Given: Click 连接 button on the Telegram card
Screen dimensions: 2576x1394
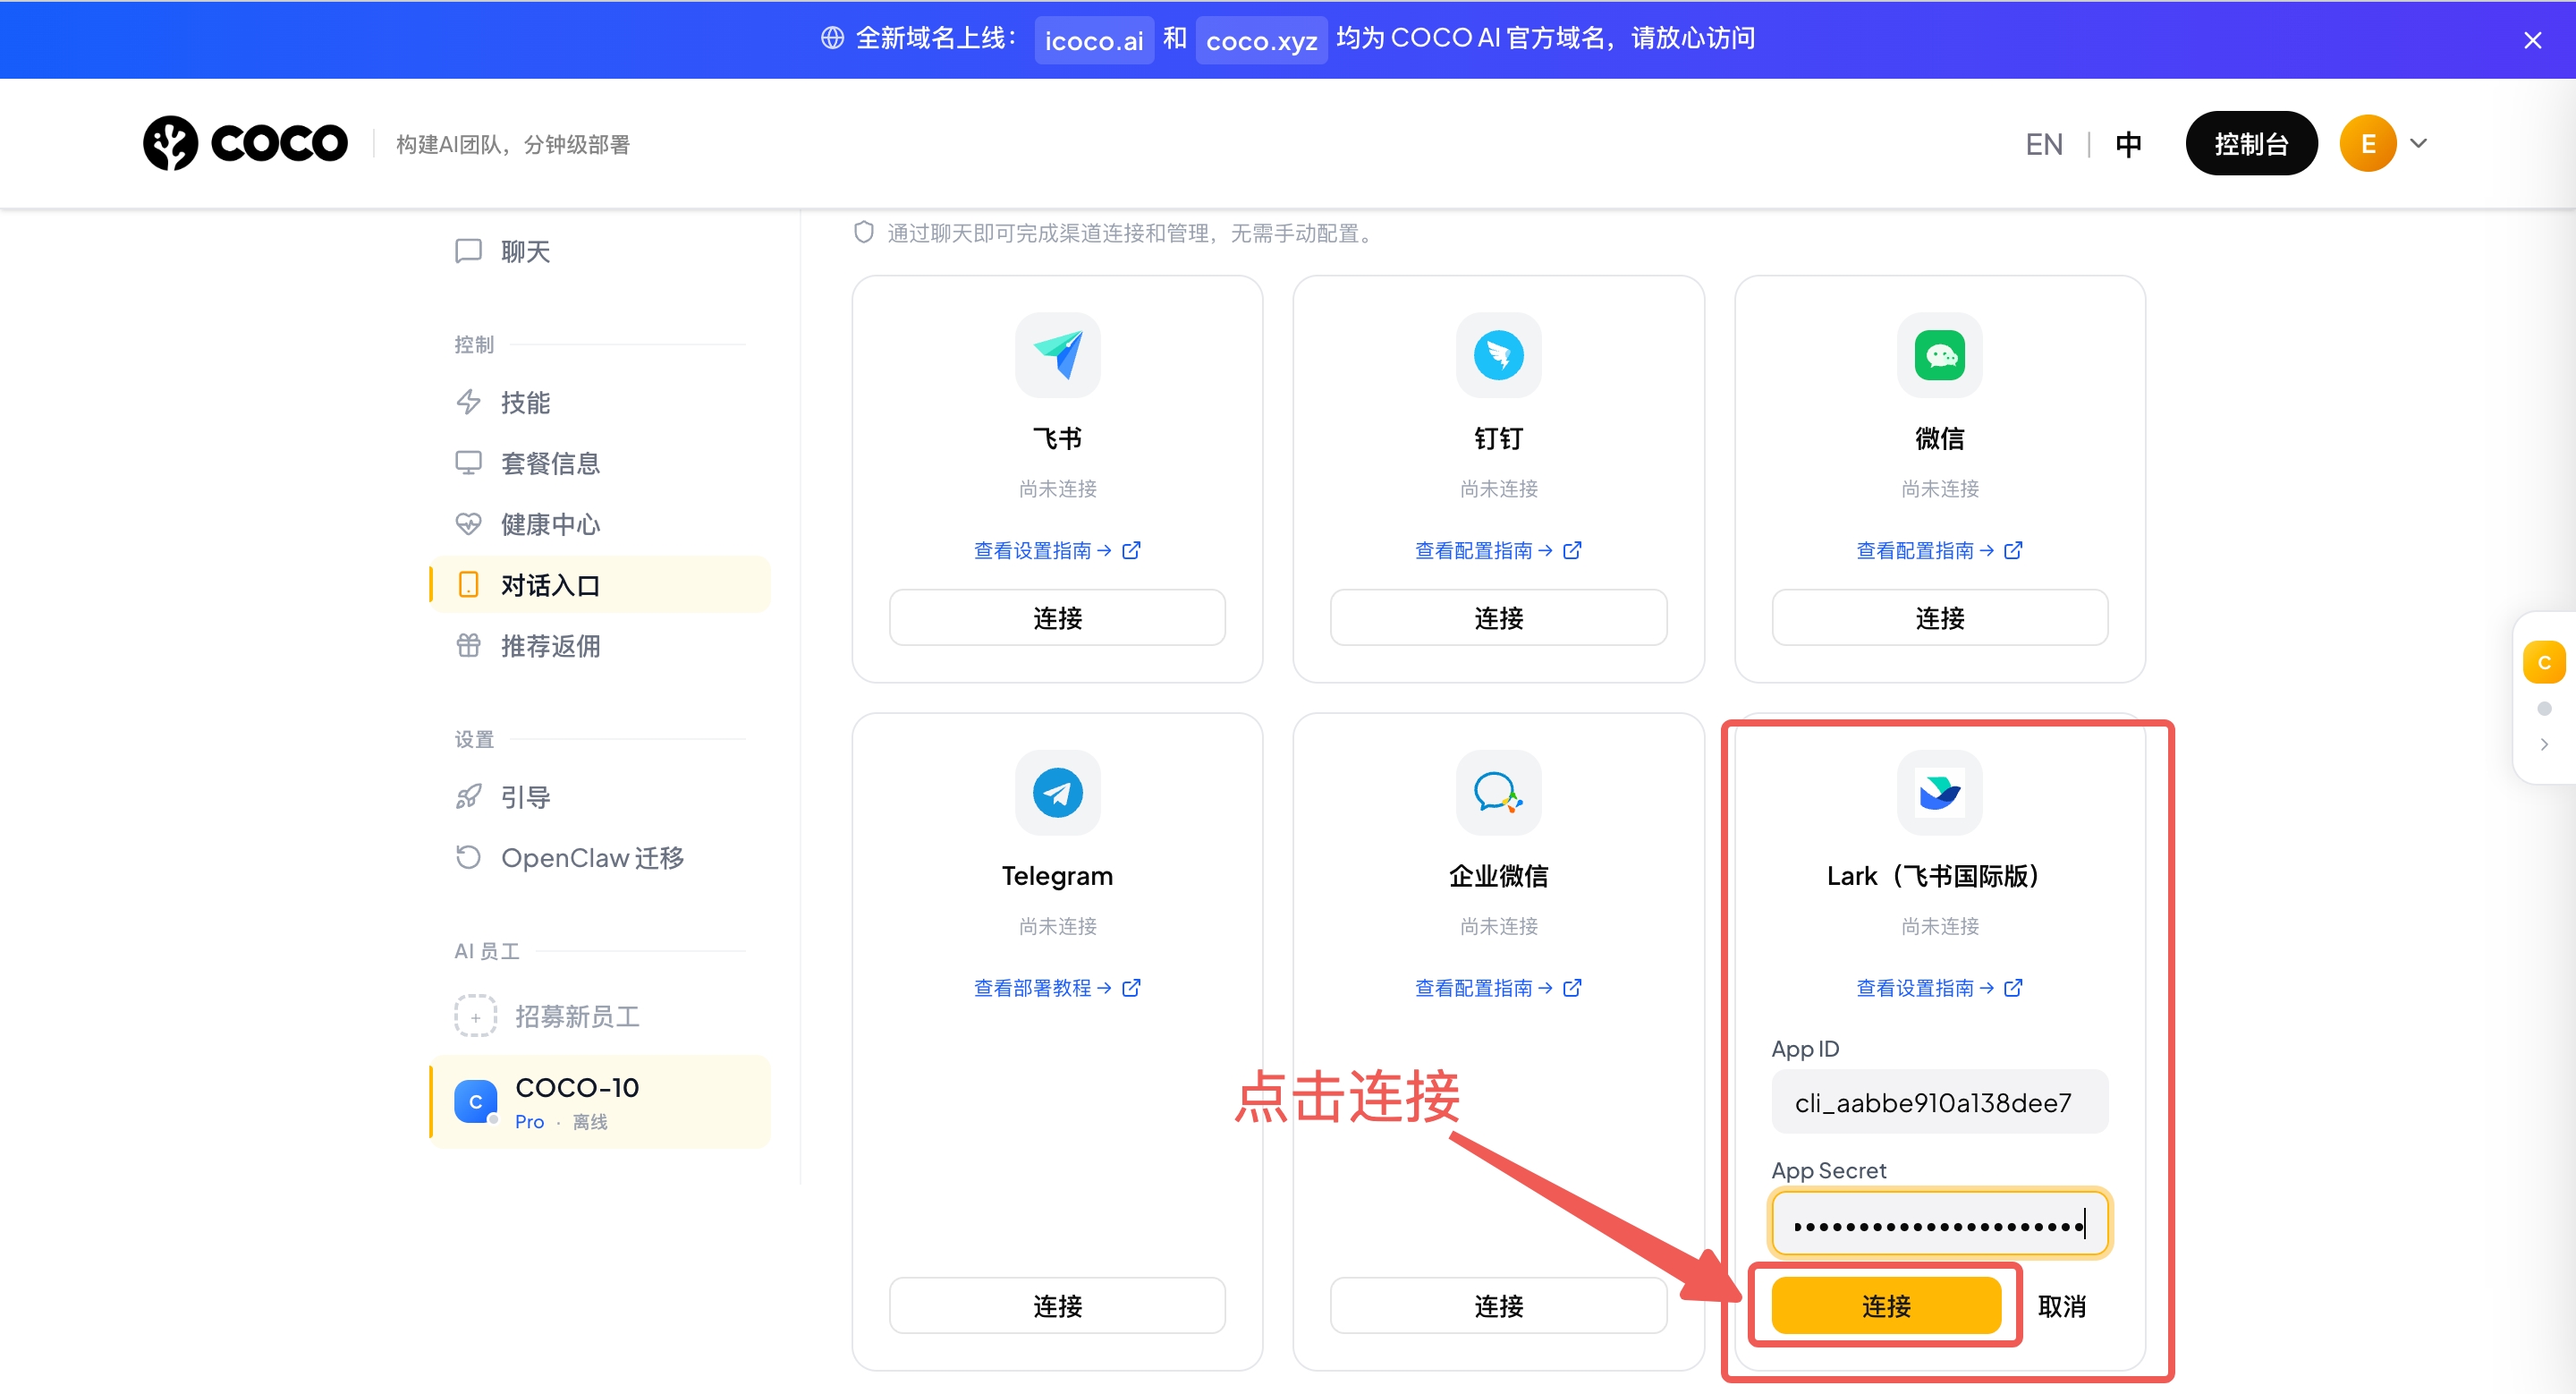Looking at the screenshot, I should (x=1057, y=1306).
